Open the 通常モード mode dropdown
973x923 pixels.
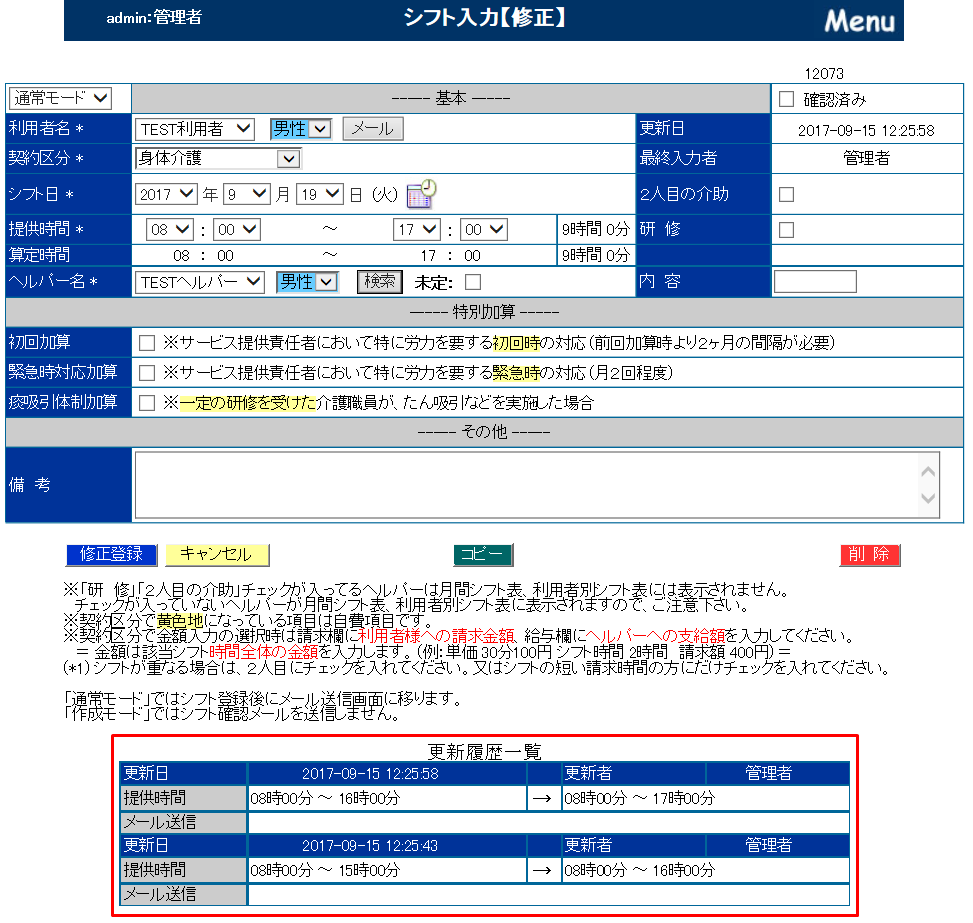pos(60,98)
